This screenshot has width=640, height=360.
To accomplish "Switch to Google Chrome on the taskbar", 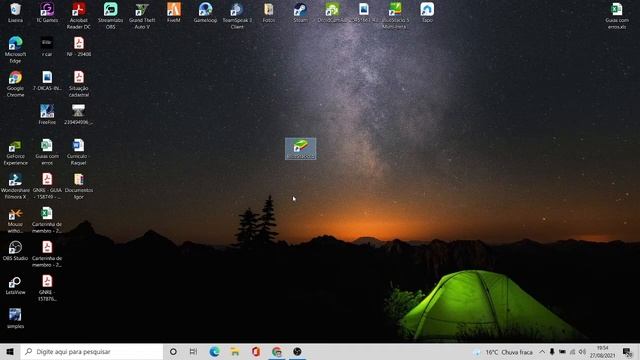I will 277,351.
